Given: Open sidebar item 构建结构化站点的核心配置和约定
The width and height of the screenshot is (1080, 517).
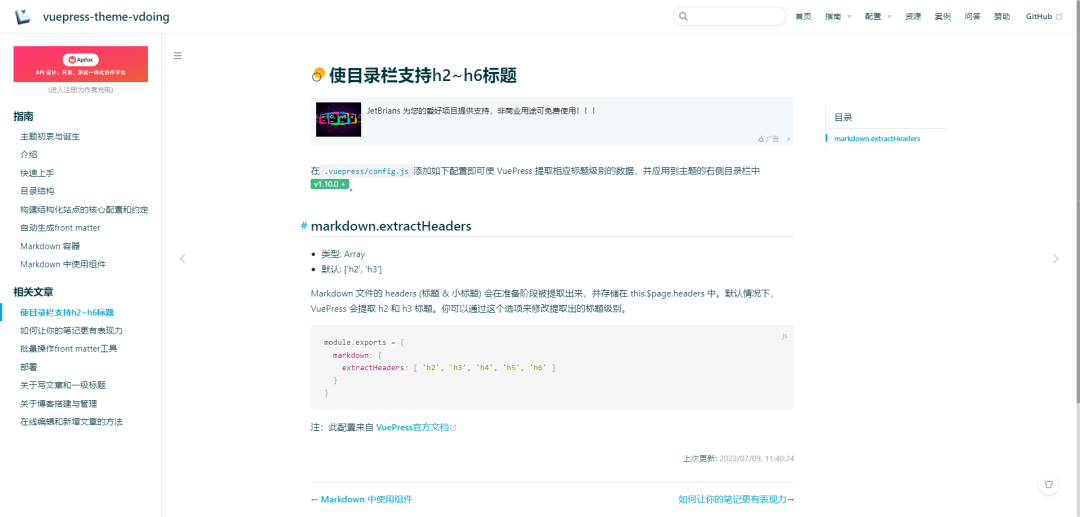Looking at the screenshot, I should click(84, 209).
